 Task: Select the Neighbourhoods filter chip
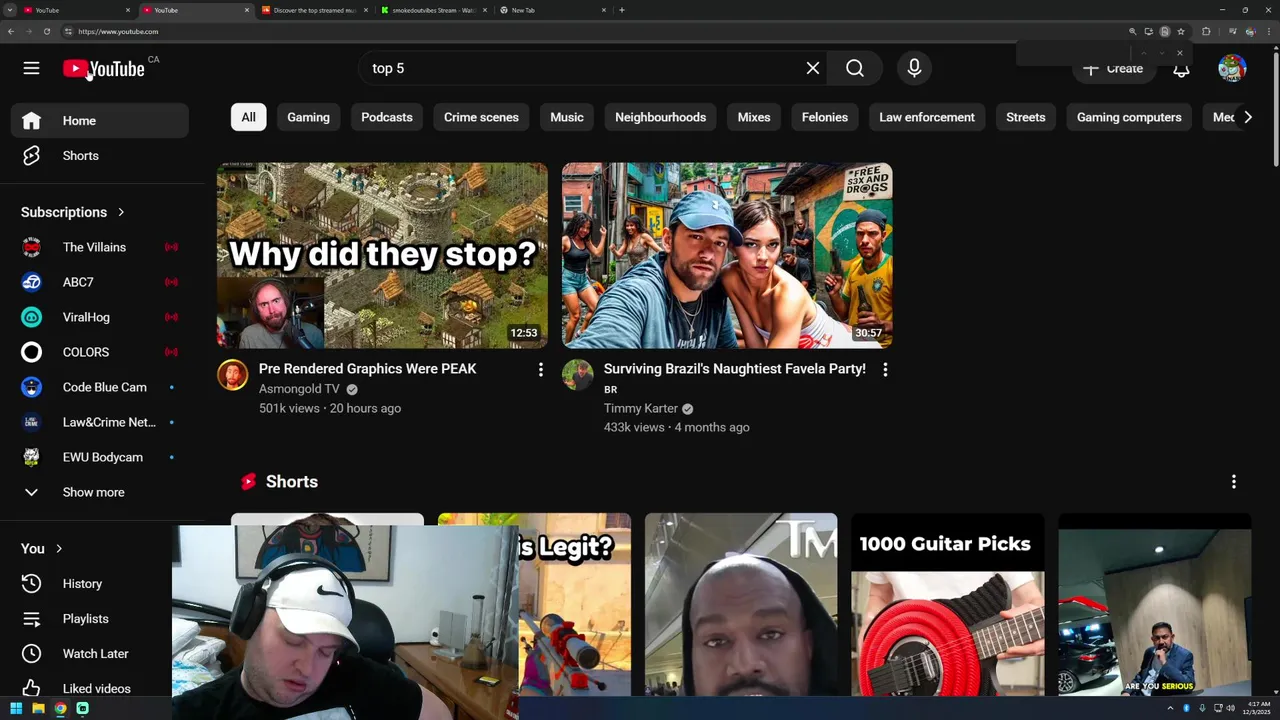660,117
